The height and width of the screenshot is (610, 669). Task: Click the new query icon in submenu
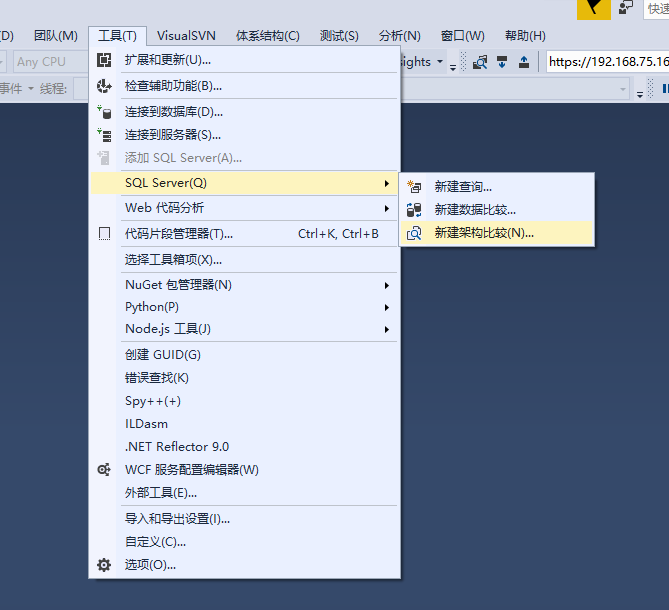click(414, 186)
